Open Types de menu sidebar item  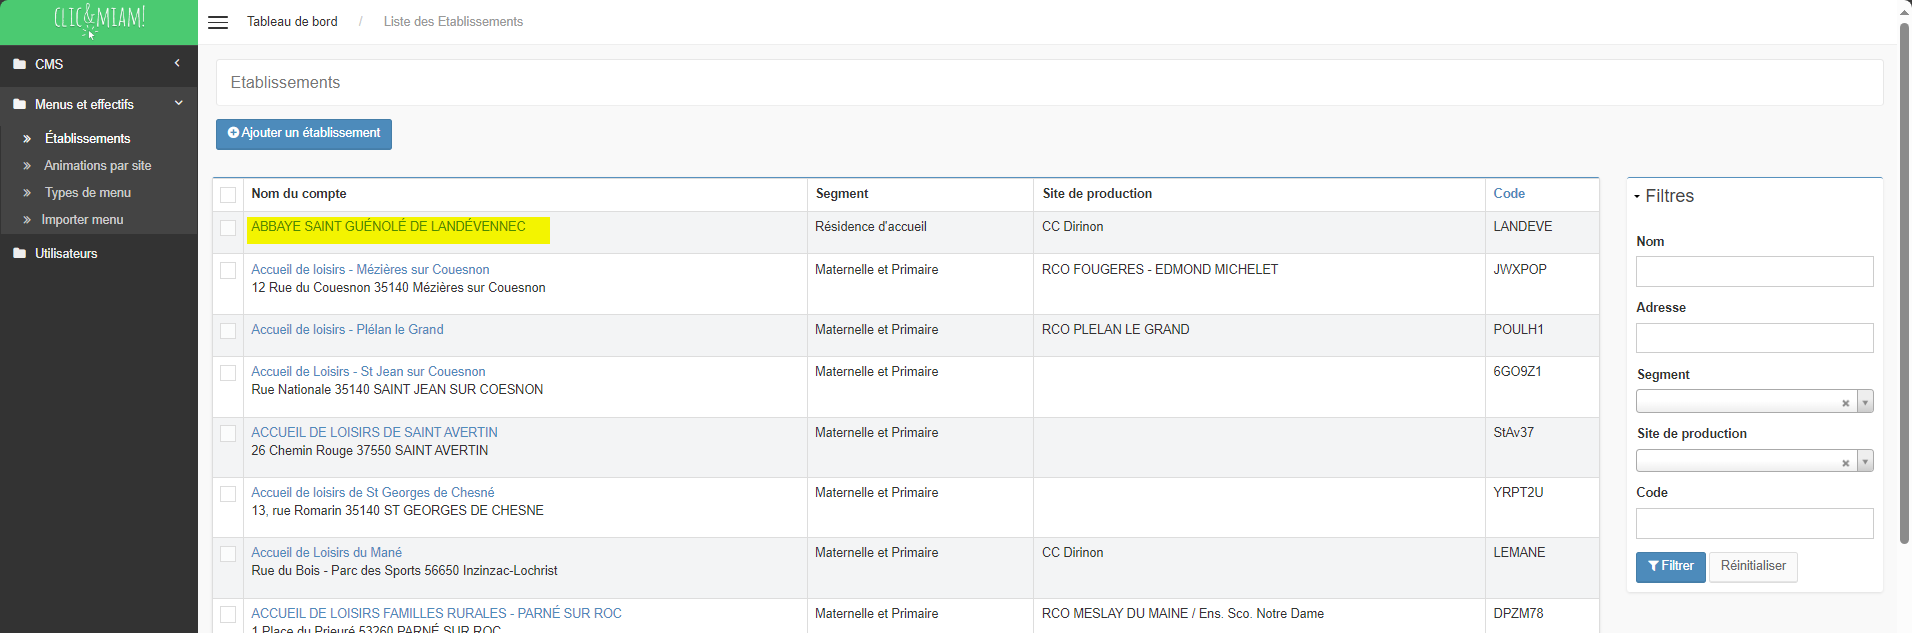tap(88, 192)
